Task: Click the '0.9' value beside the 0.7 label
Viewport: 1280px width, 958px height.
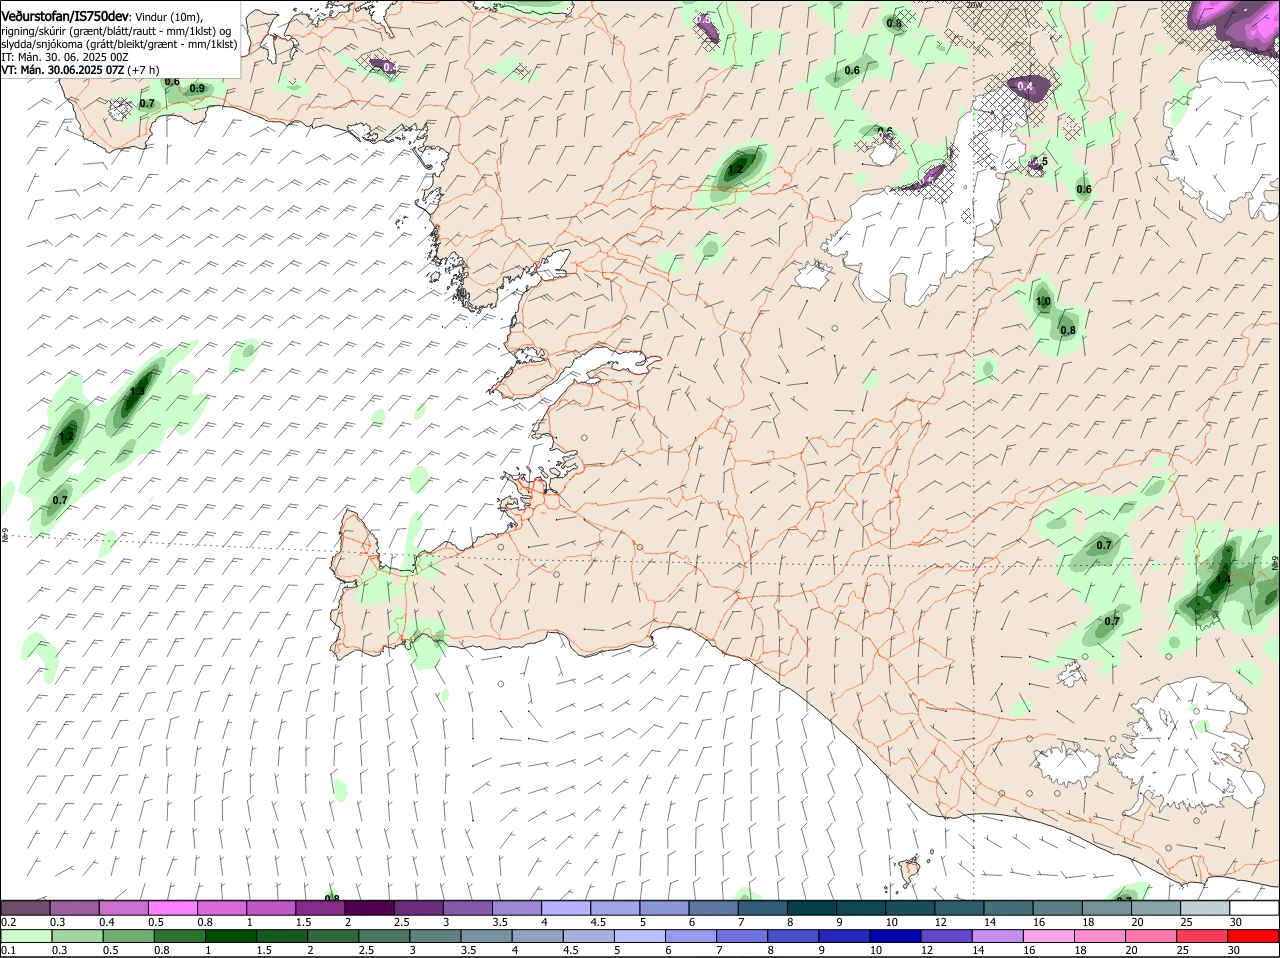Action: (197, 89)
